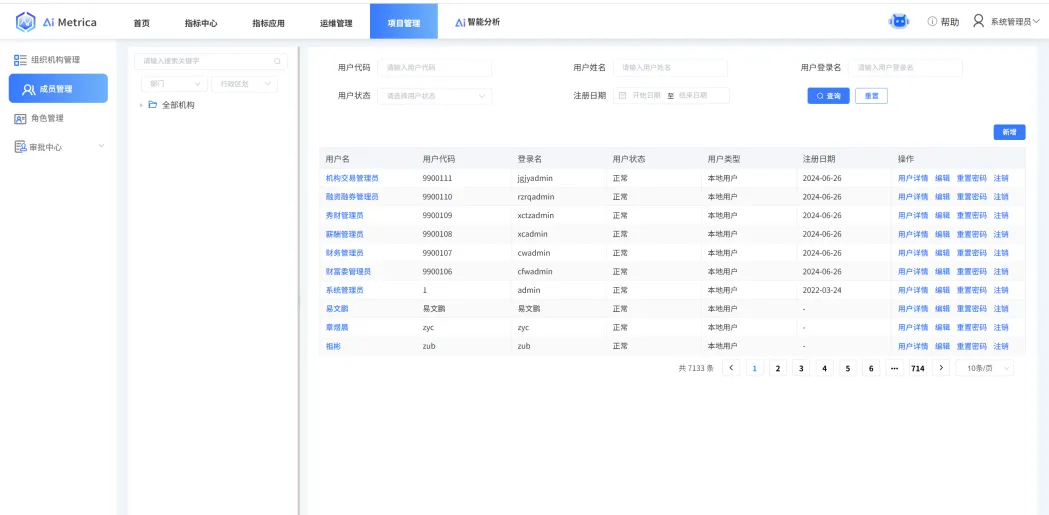Expand the 审批中心 sidebar chevron

(101, 147)
